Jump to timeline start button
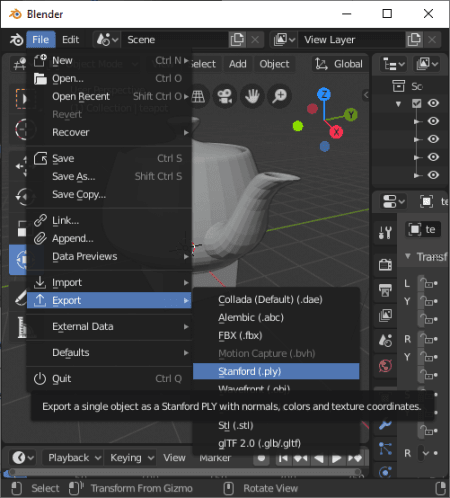450x498 pixels. [x=283, y=458]
